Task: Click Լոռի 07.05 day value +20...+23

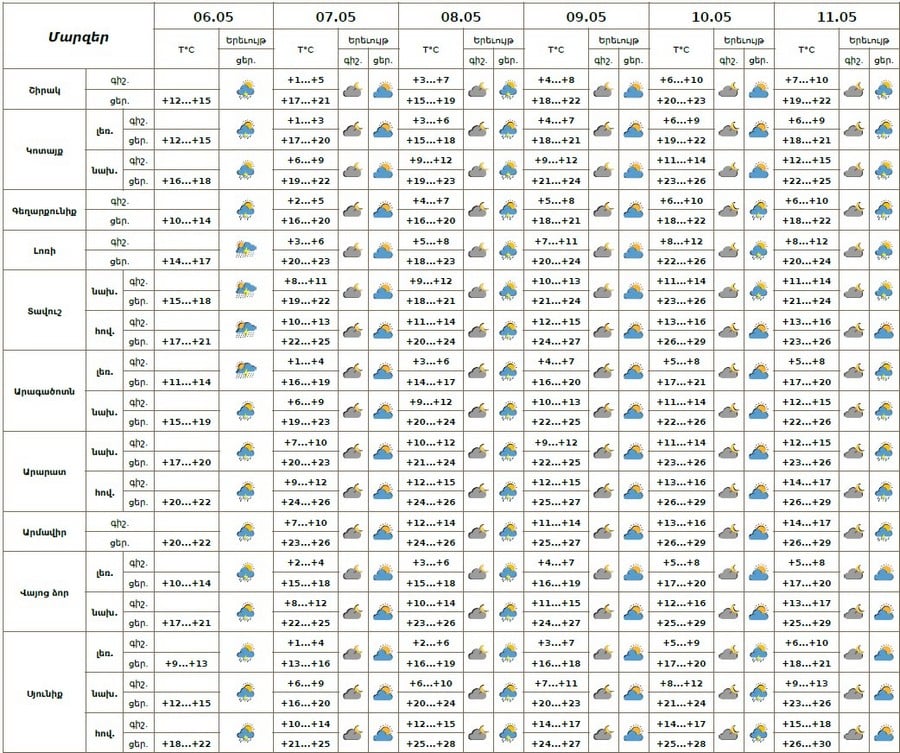Action: 306,261
